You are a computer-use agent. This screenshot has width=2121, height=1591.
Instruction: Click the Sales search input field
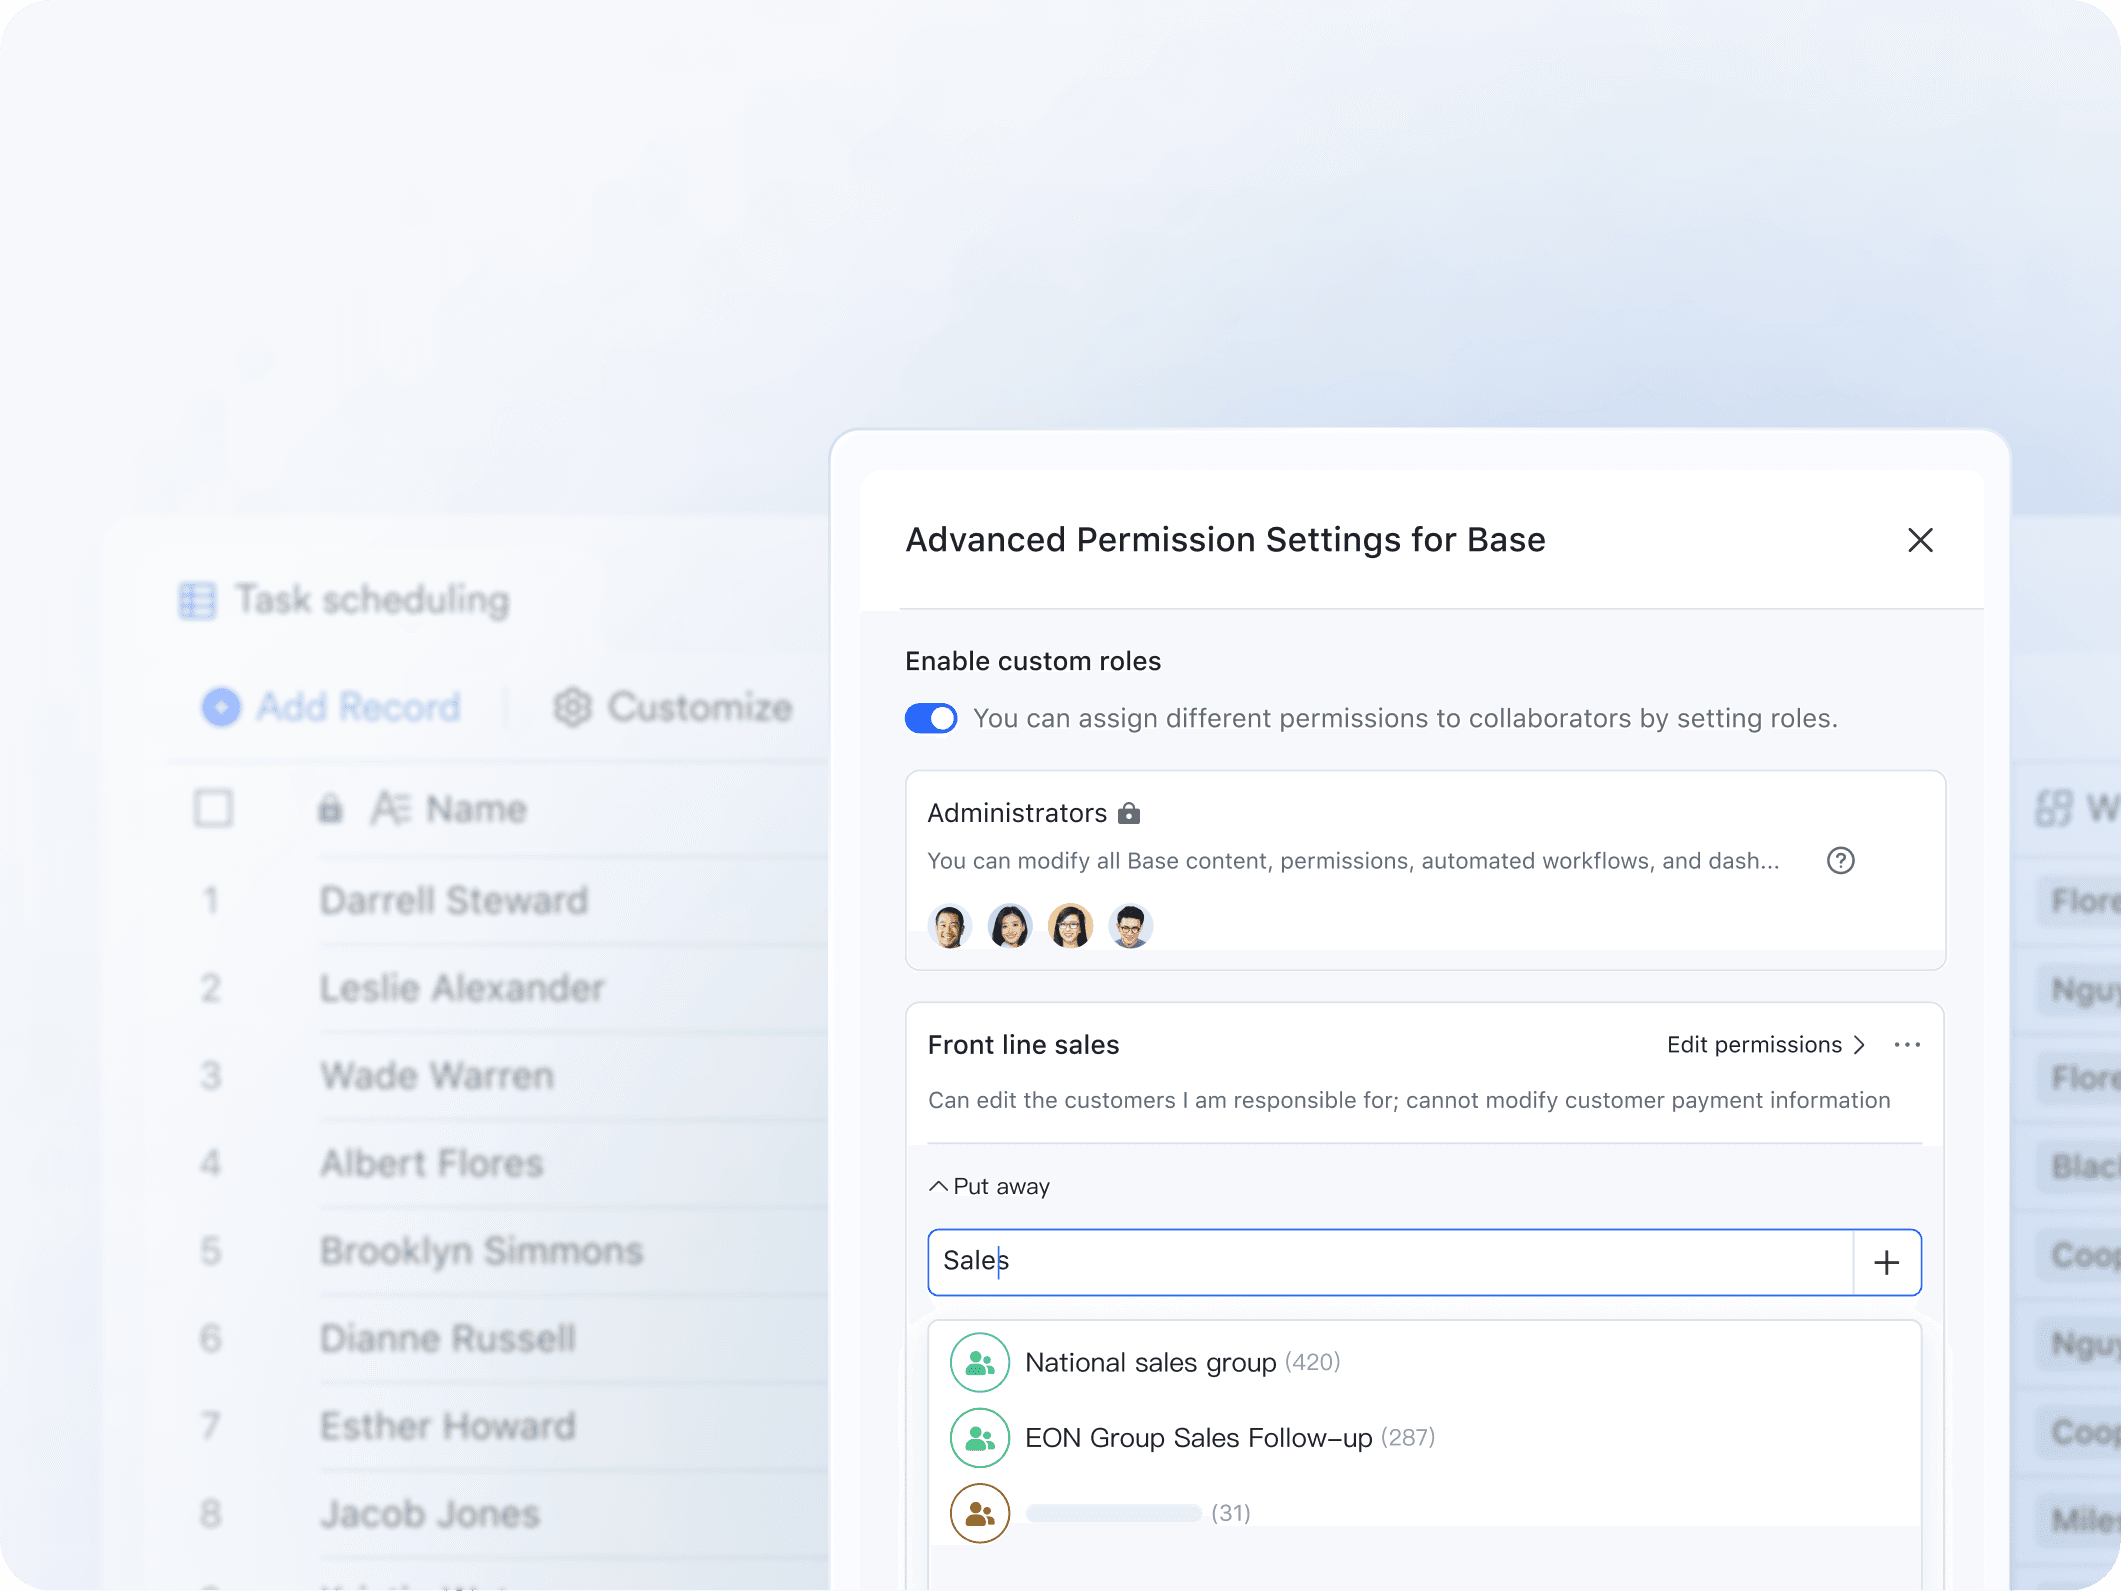(1390, 1262)
